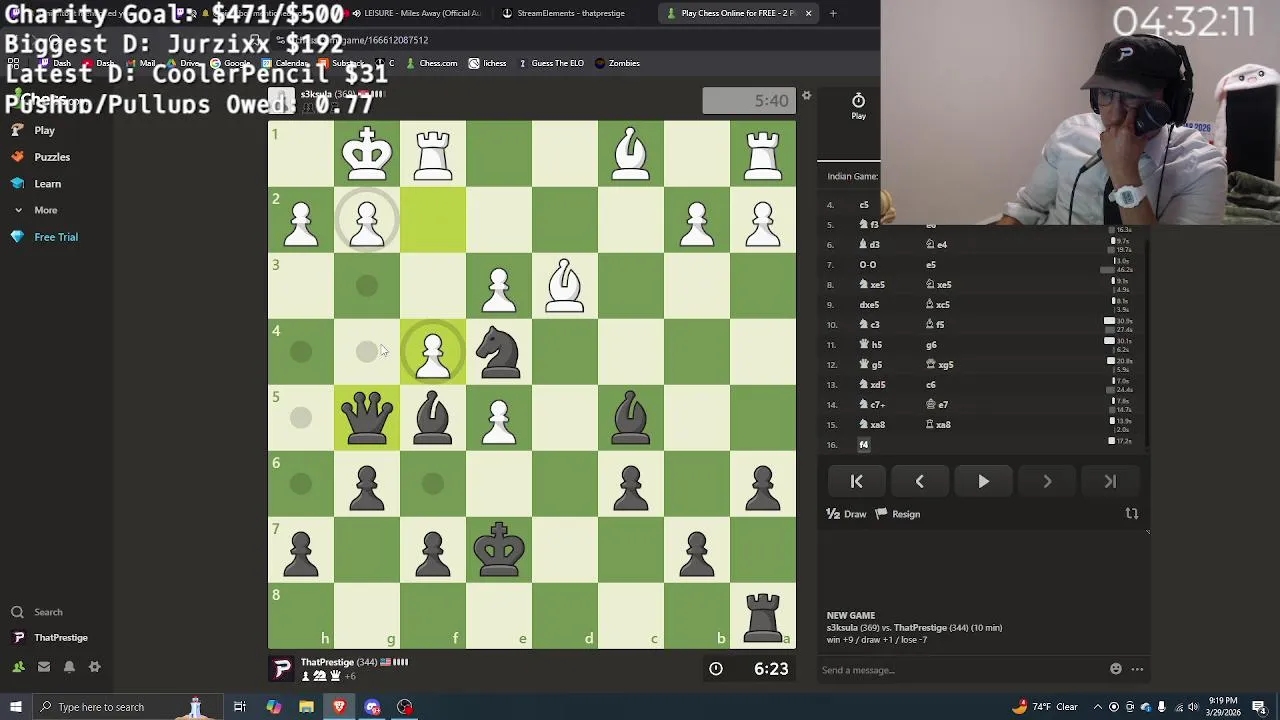Viewport: 1280px width, 720px height.
Task: Click the white king on g1
Action: tap(367, 153)
